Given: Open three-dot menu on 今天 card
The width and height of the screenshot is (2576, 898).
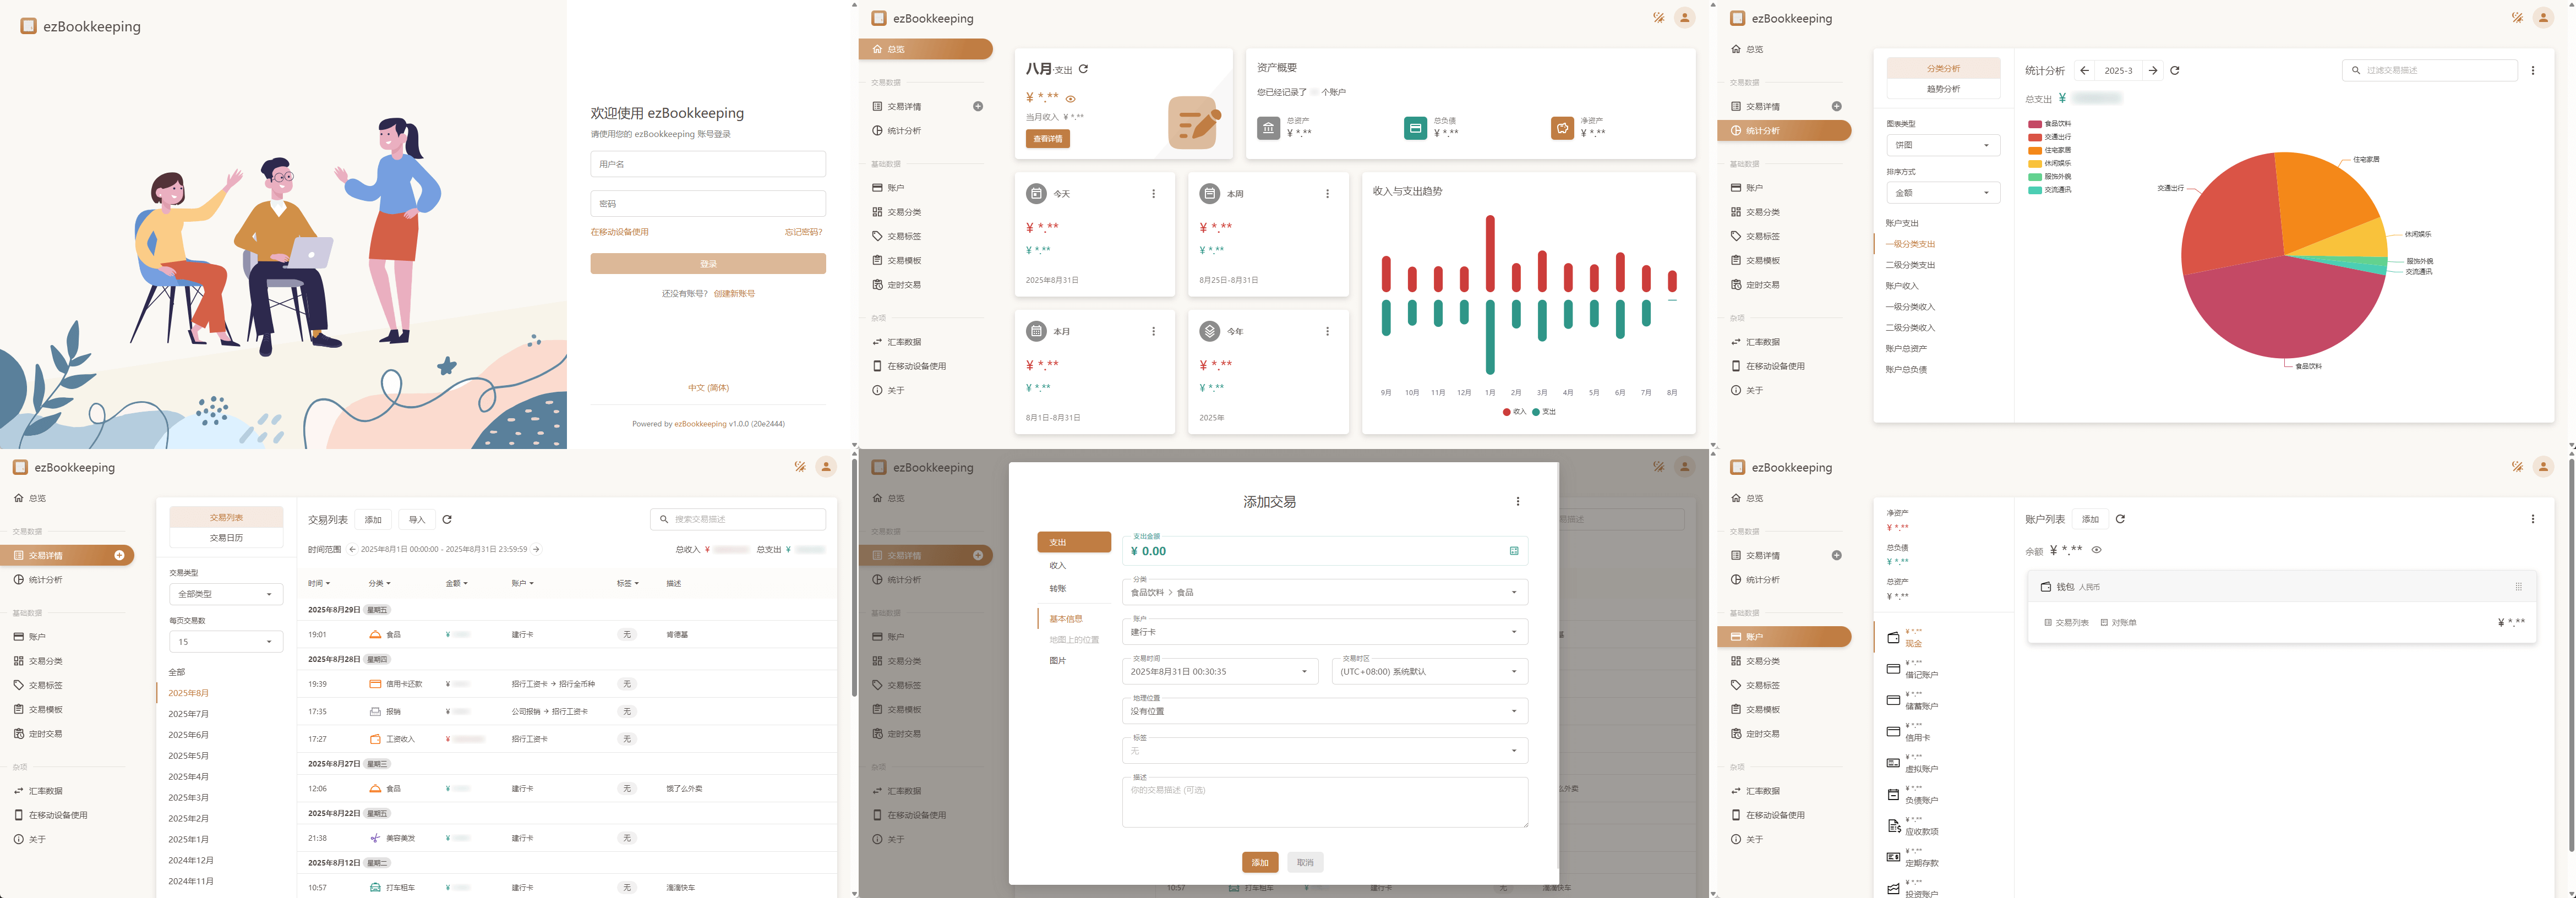Looking at the screenshot, I should [x=1153, y=194].
